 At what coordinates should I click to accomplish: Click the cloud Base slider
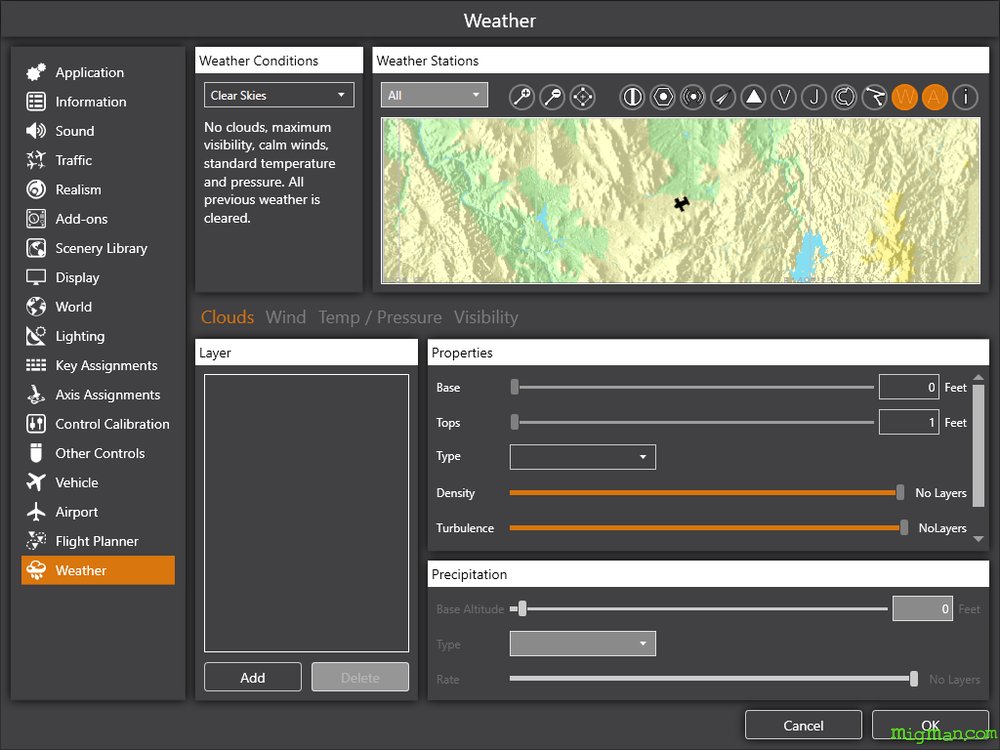(x=693, y=387)
